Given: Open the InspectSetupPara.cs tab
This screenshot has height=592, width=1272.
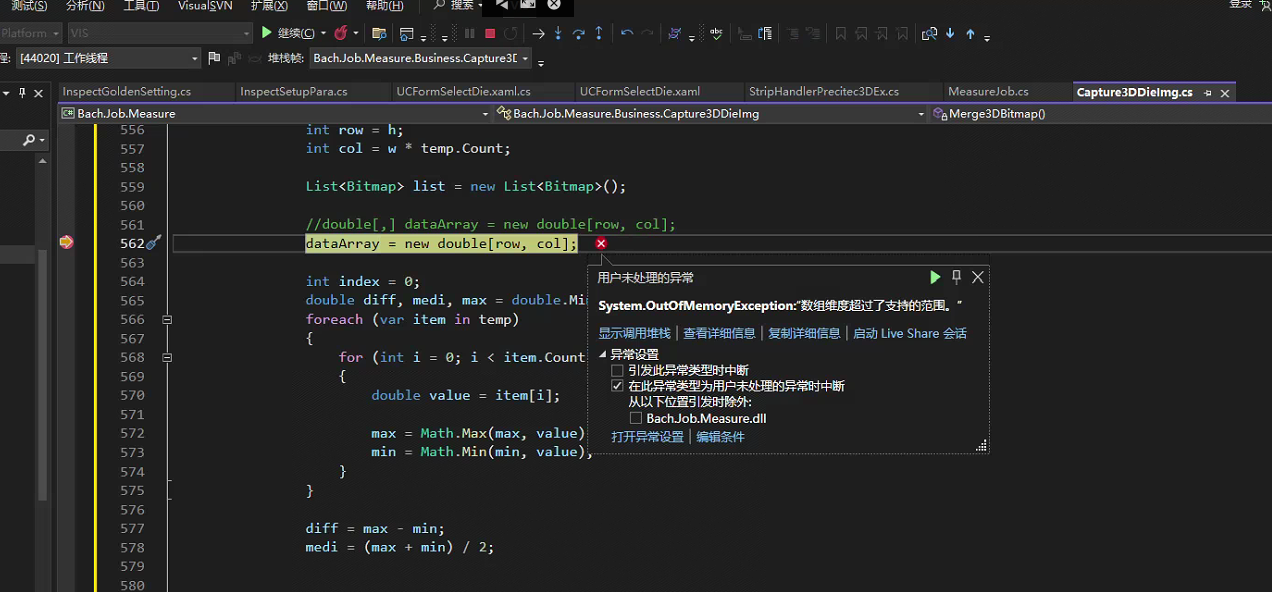Looking at the screenshot, I should (x=293, y=92).
